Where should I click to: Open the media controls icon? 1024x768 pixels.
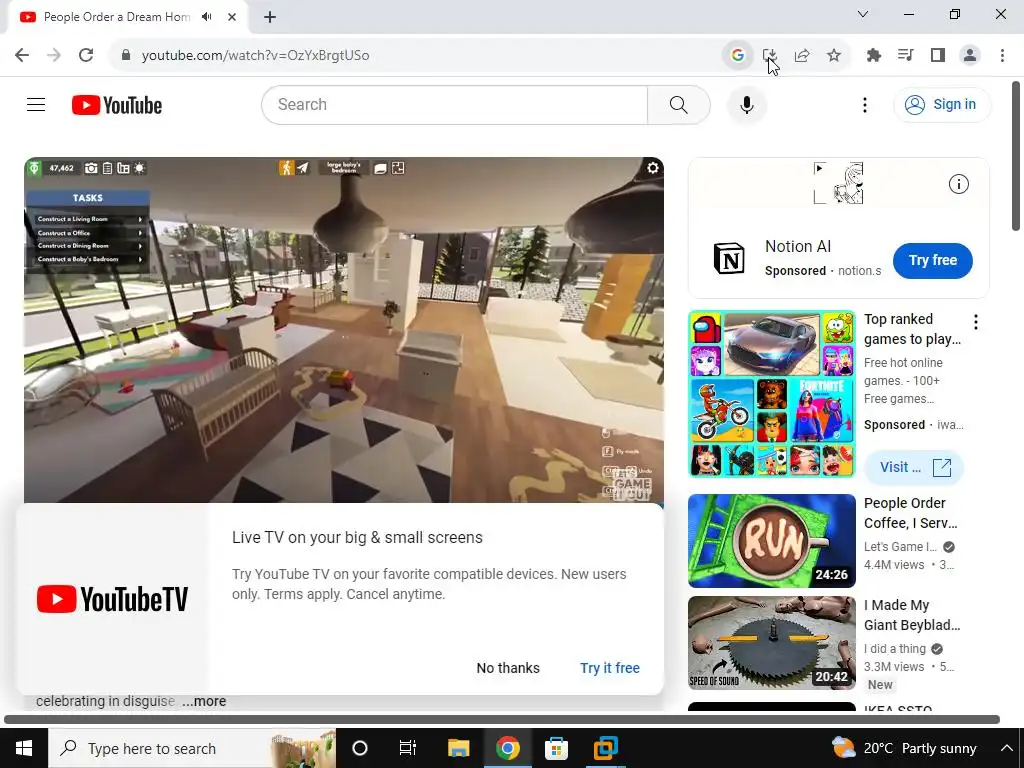click(x=906, y=55)
